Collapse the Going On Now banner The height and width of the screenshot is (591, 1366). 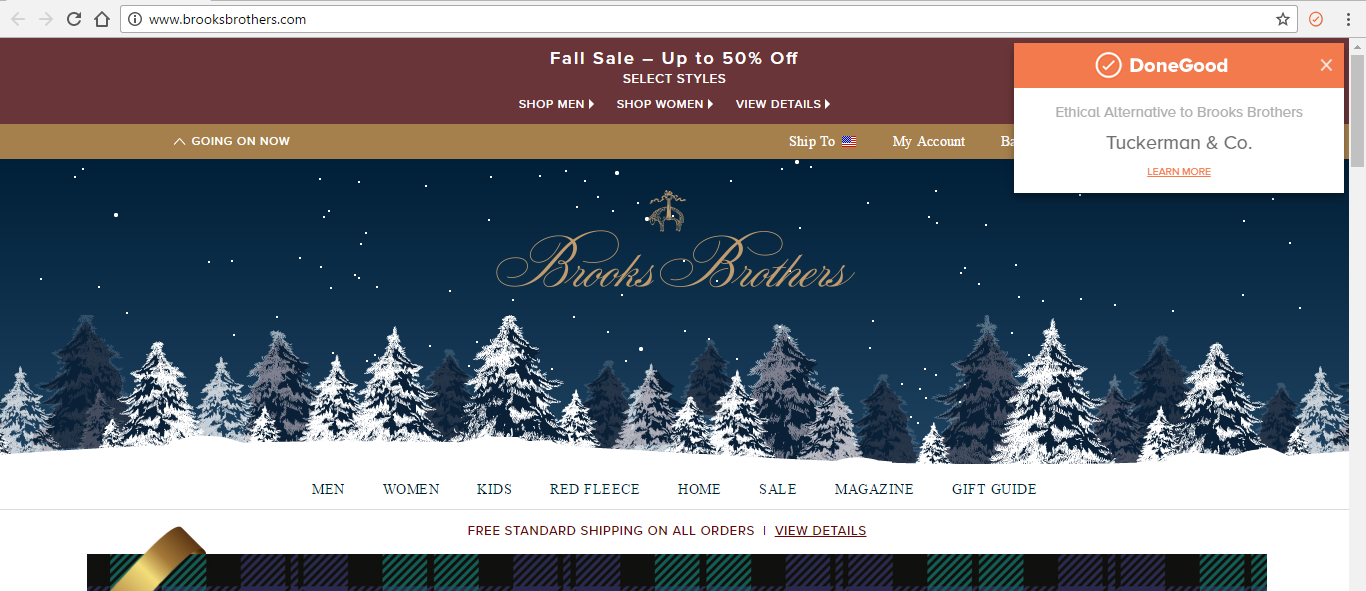[232, 141]
